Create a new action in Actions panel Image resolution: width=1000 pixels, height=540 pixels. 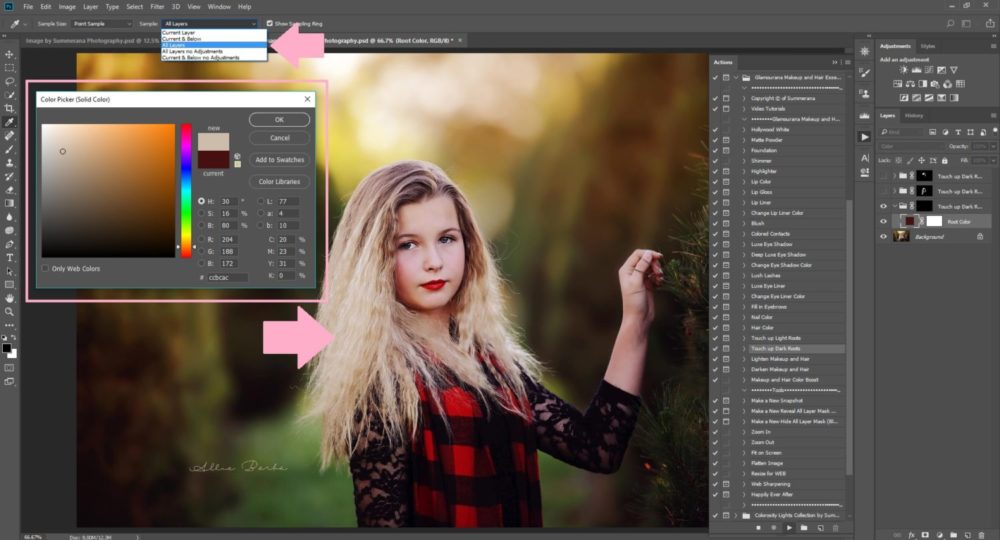(x=820, y=528)
